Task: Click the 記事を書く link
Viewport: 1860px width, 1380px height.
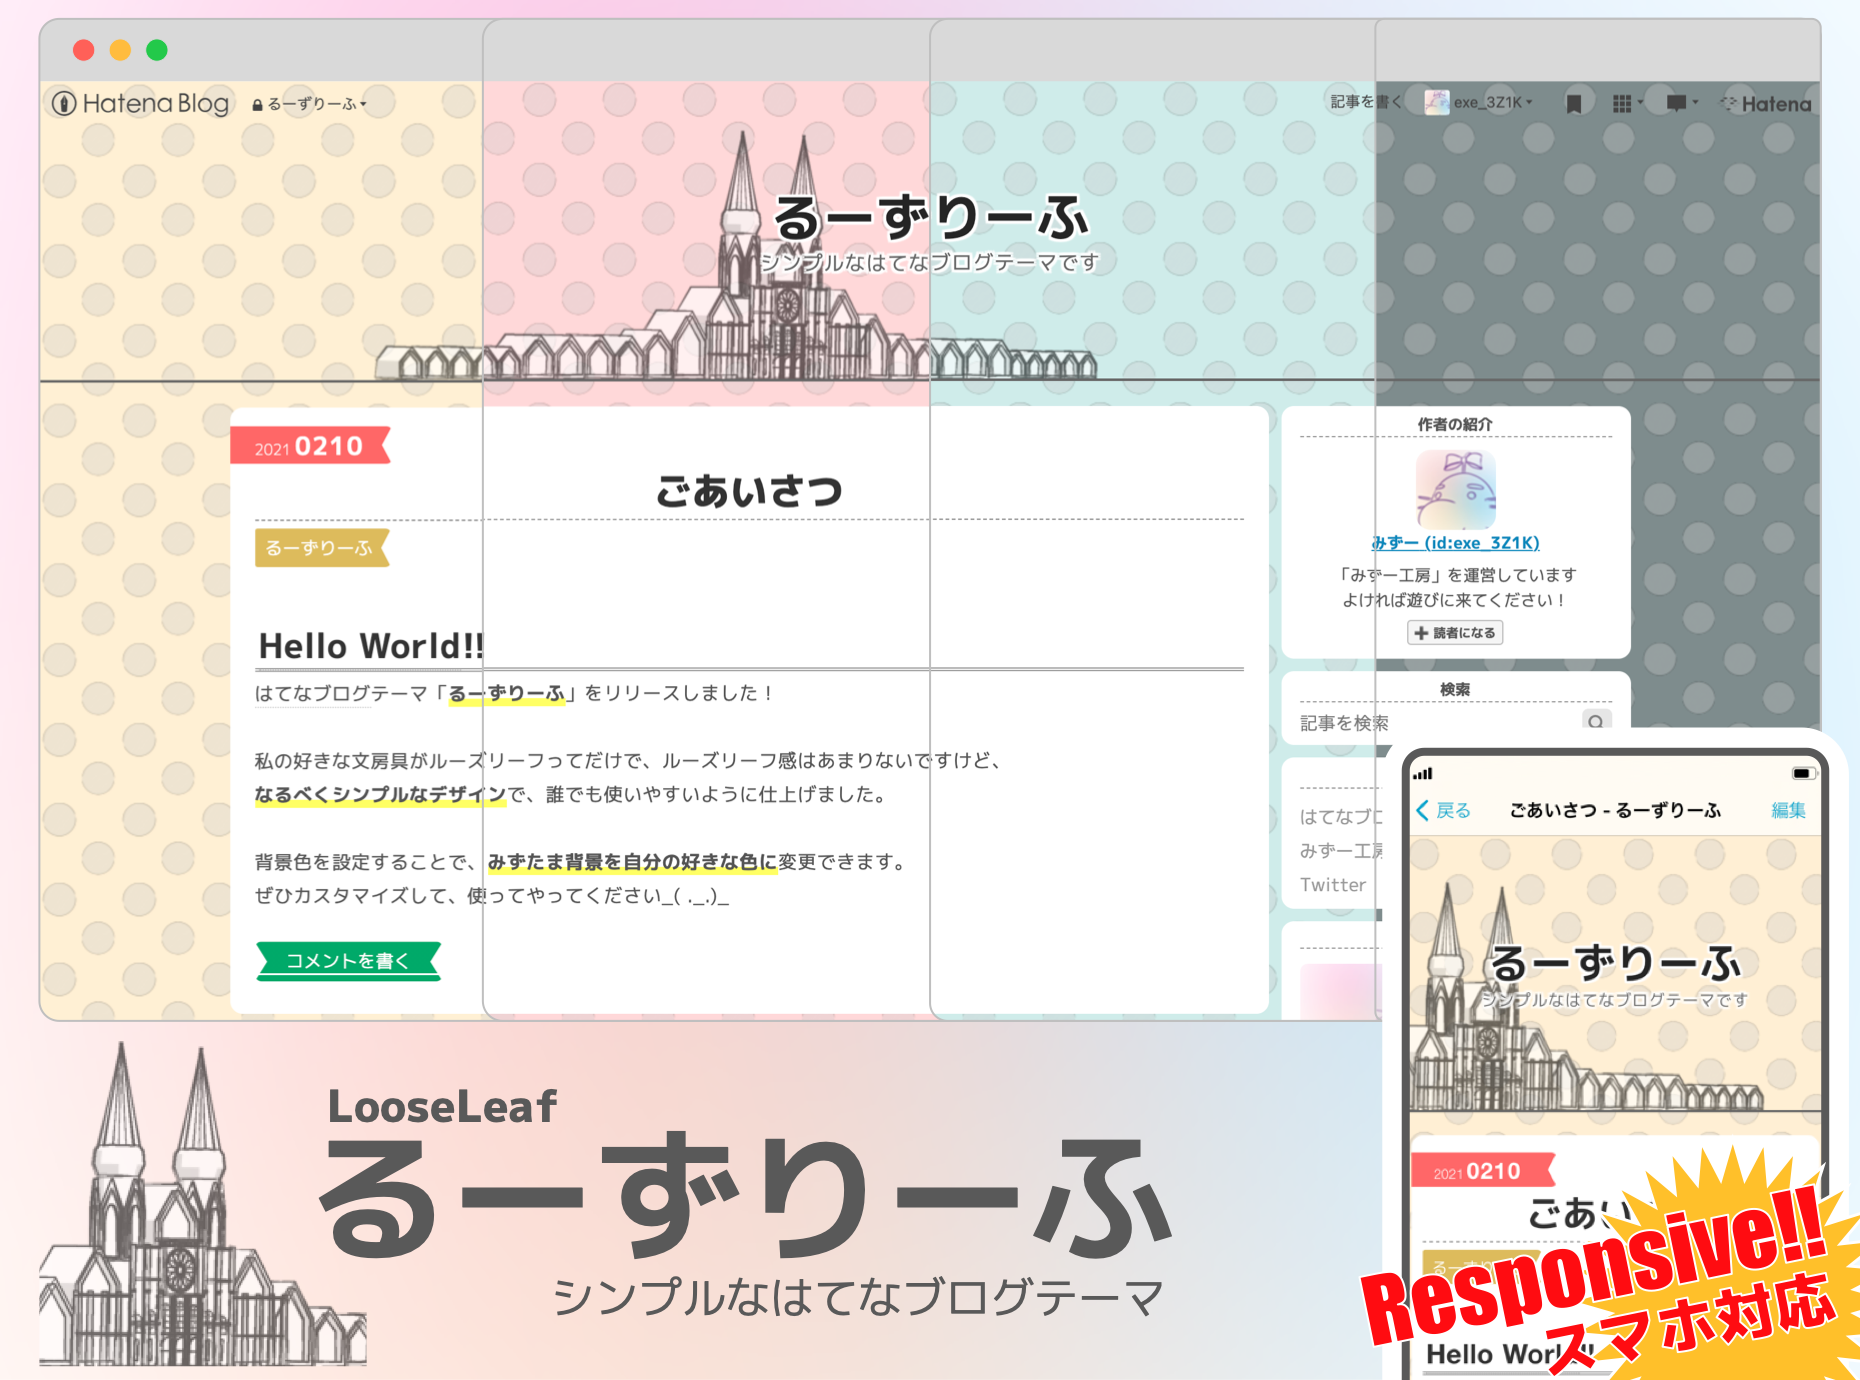Action: tap(1365, 102)
